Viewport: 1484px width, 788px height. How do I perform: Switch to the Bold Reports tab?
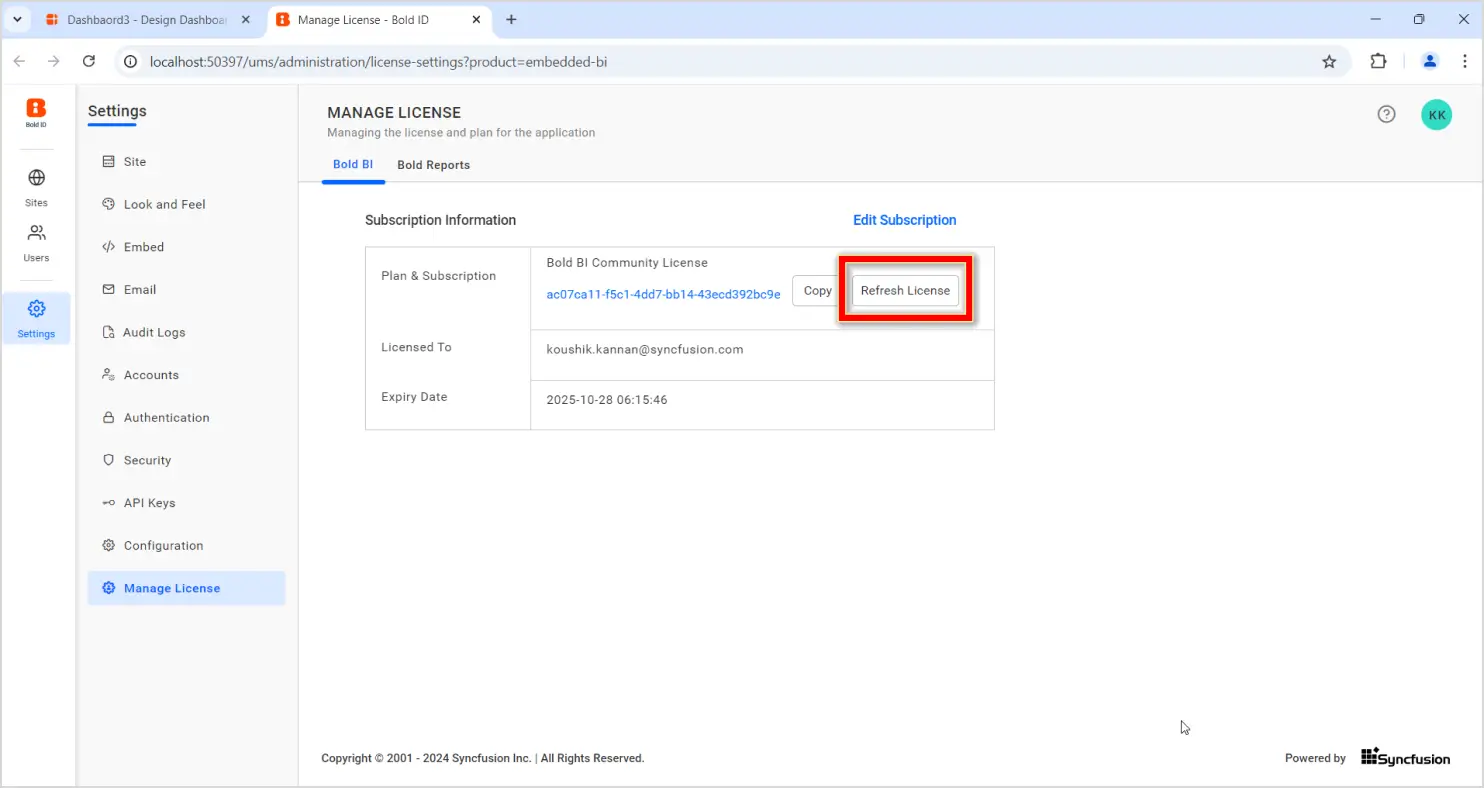click(433, 165)
